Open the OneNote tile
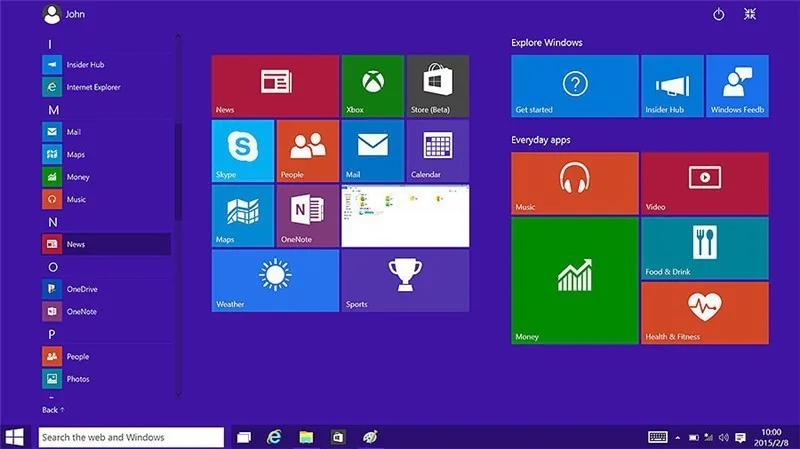 pos(308,216)
